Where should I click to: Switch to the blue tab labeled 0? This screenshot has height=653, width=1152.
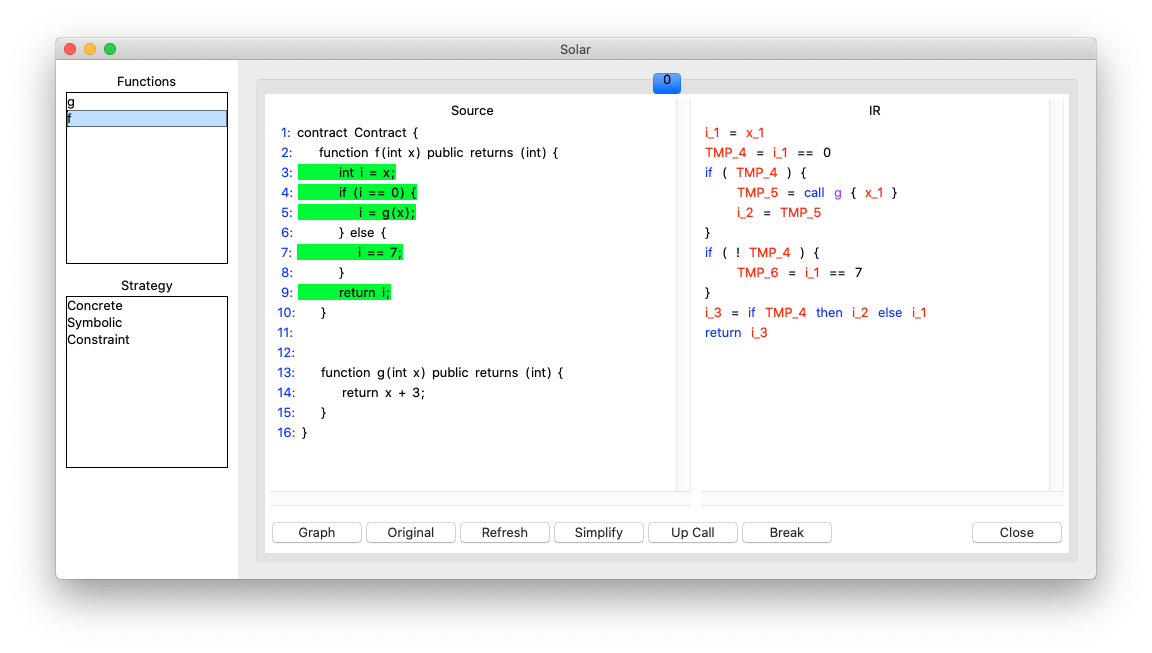[x=667, y=83]
